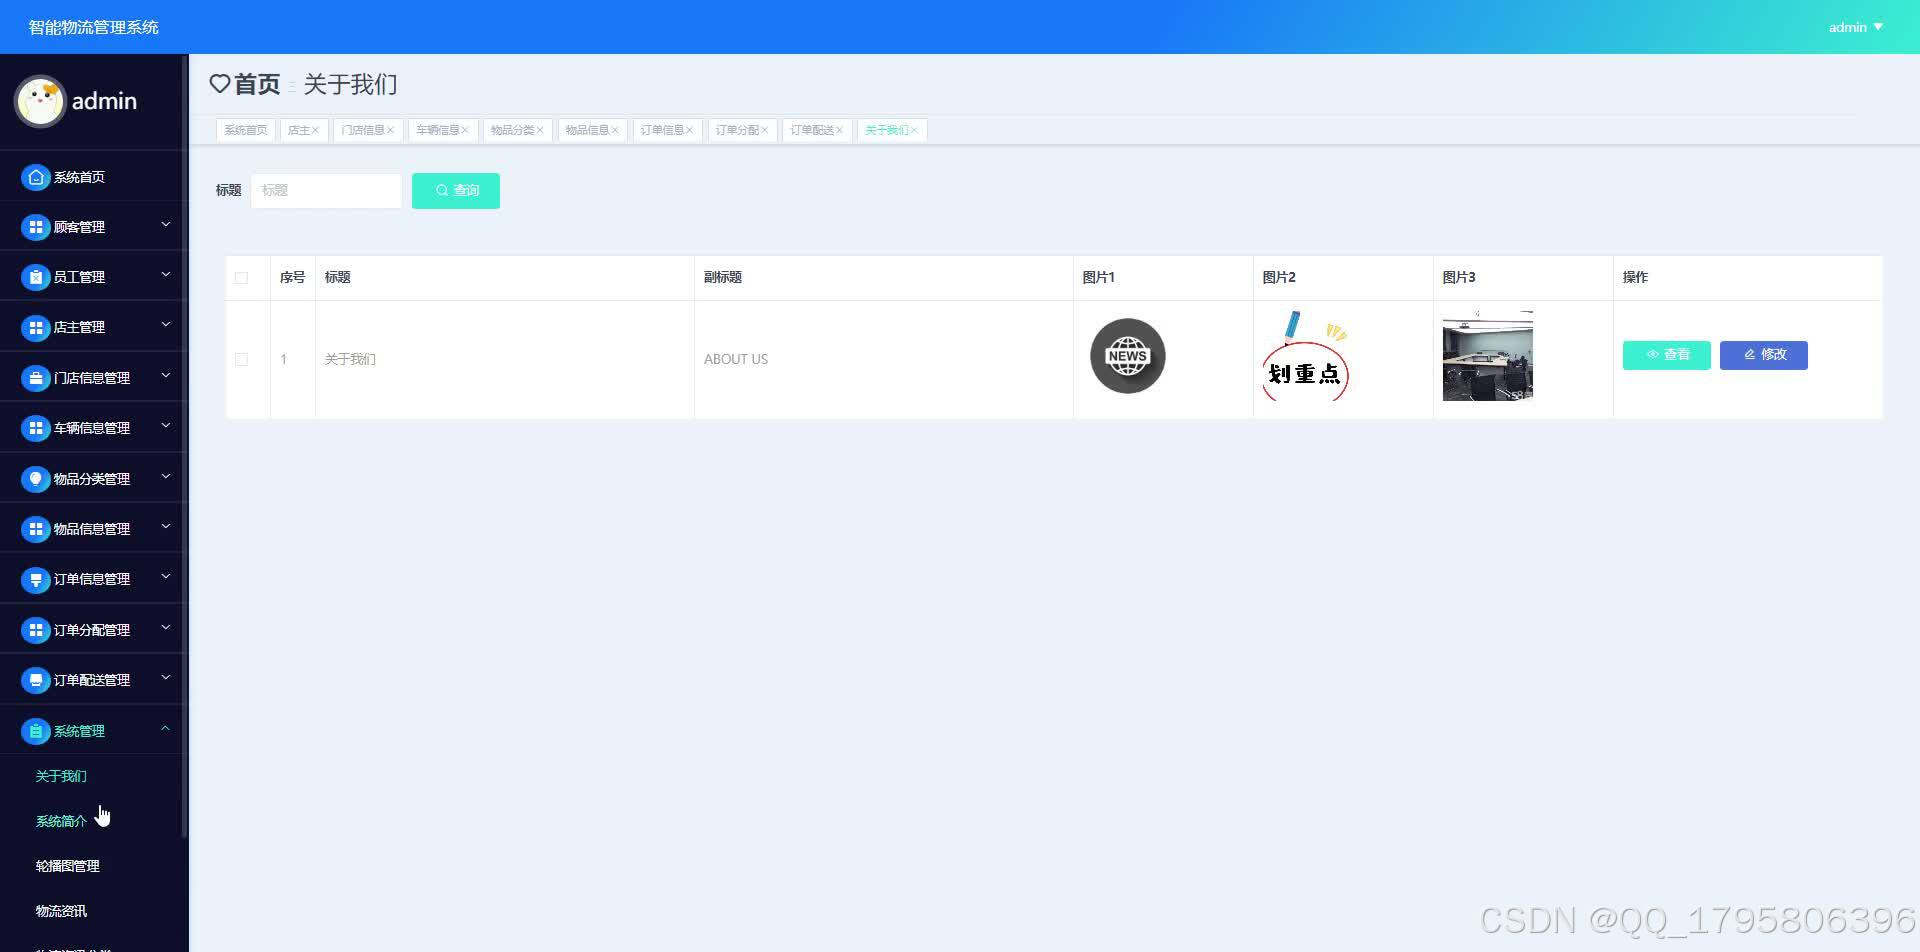Switch to the 系统首页 tab
1920x952 pixels.
tap(246, 130)
